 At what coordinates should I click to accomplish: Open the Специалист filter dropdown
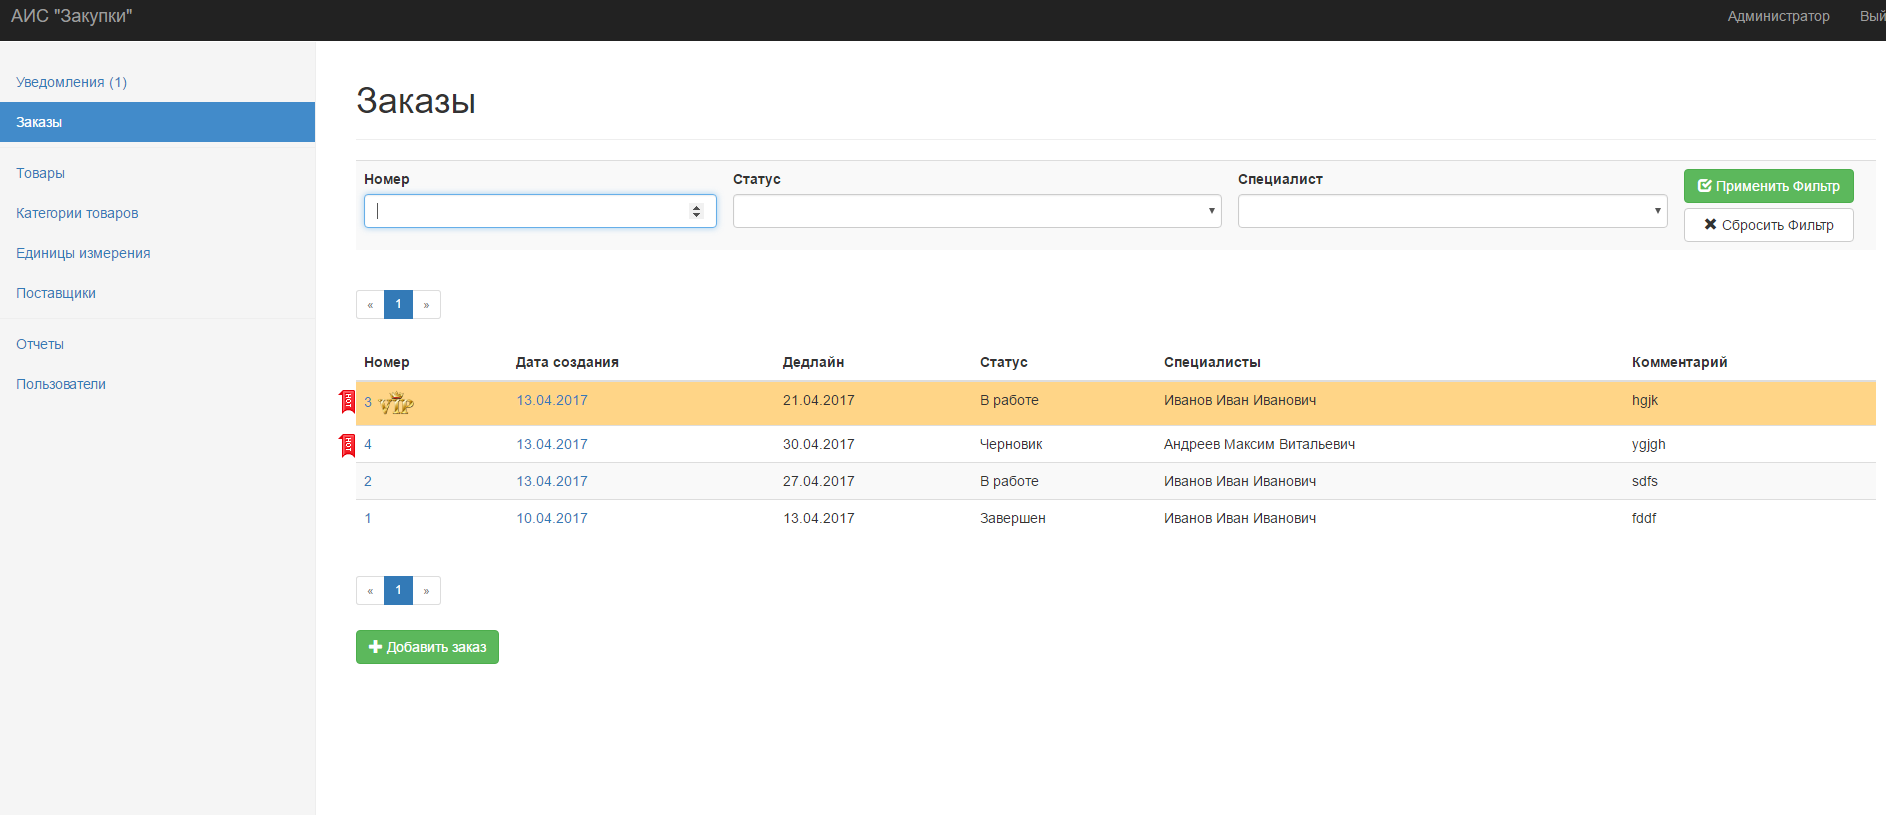[1452, 211]
